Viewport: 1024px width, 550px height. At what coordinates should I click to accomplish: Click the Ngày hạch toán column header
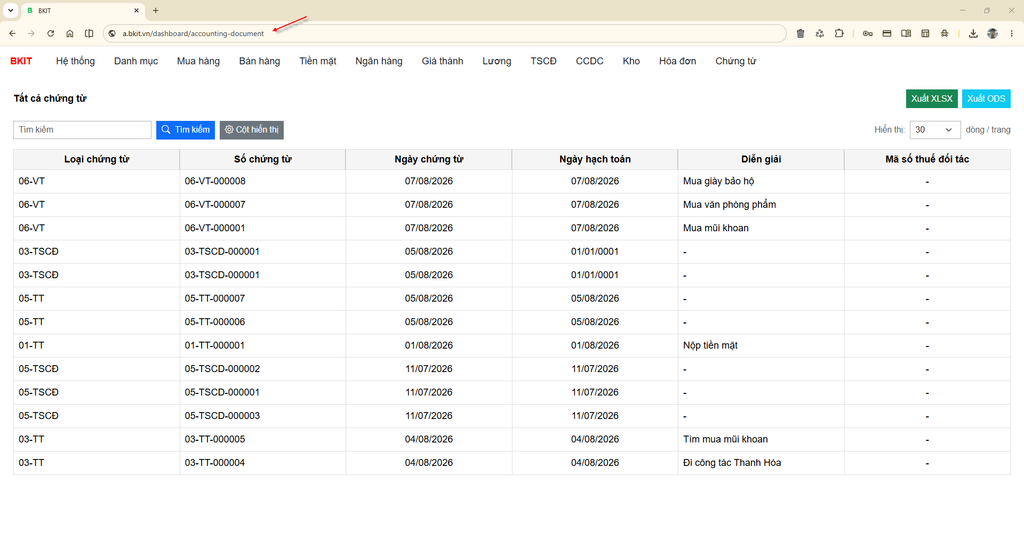pos(595,159)
